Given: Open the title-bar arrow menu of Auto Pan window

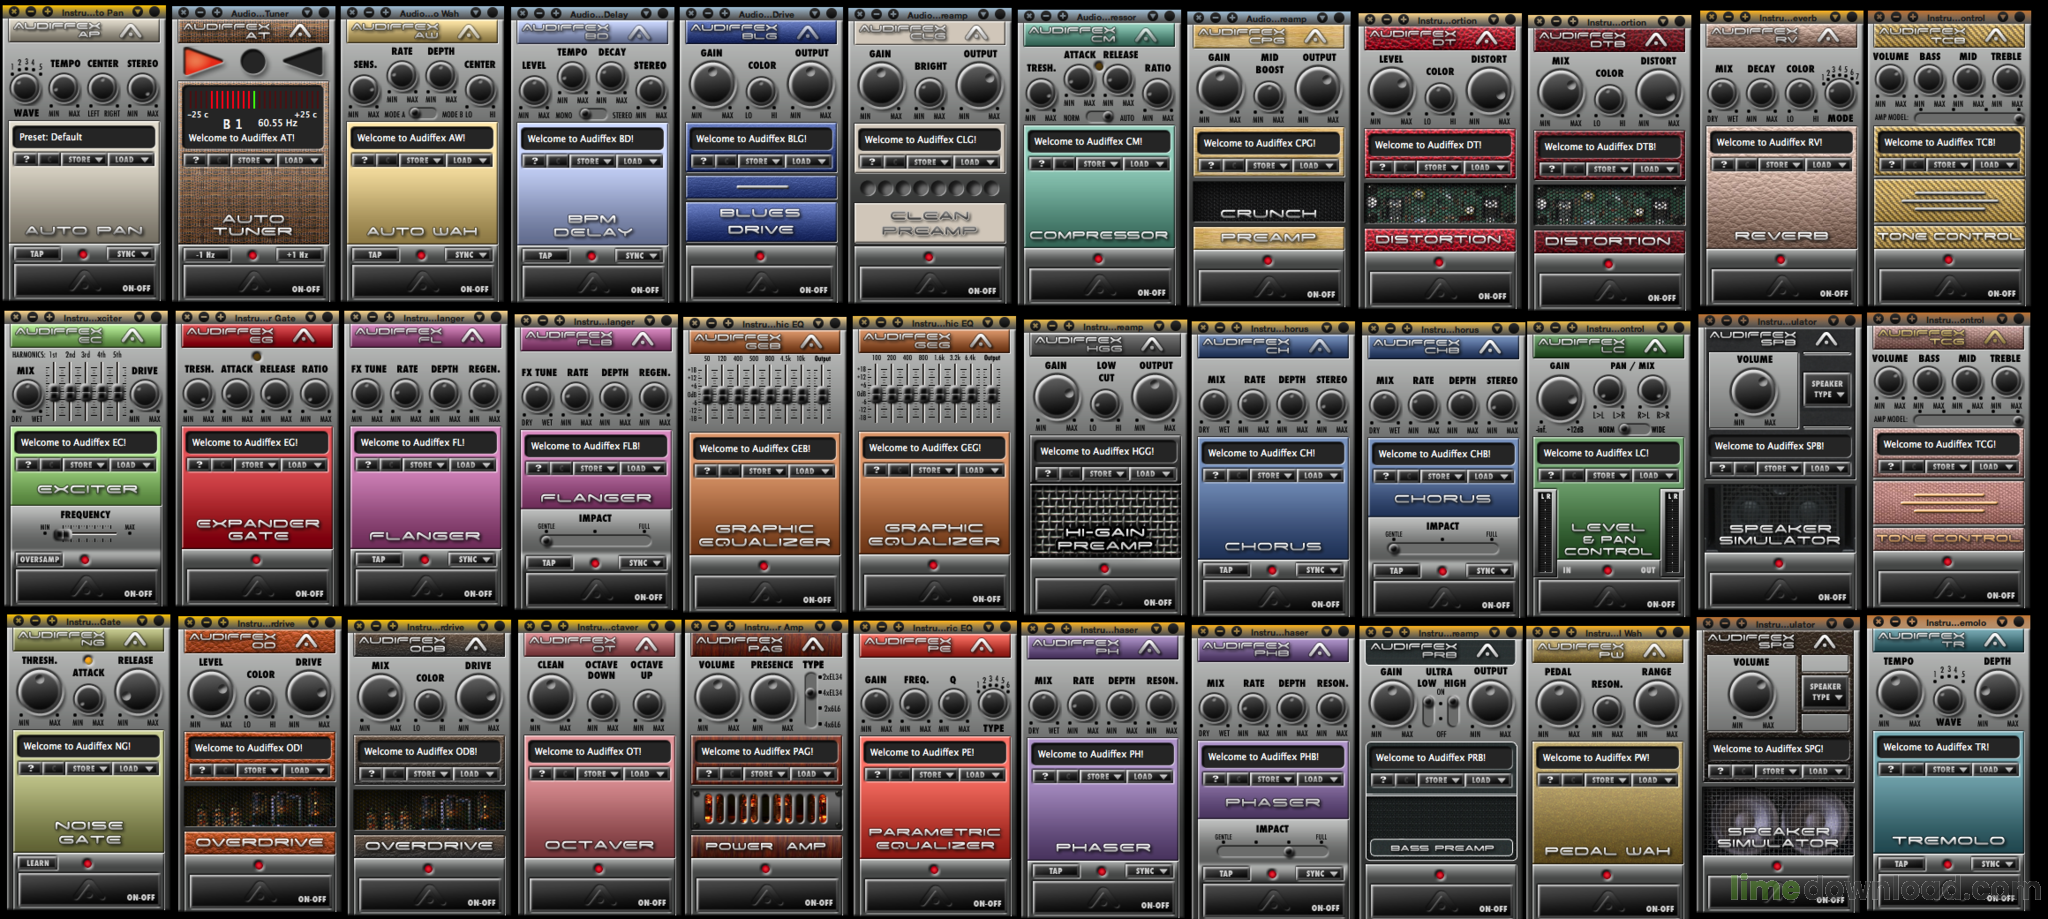Looking at the screenshot, I should point(137,12).
